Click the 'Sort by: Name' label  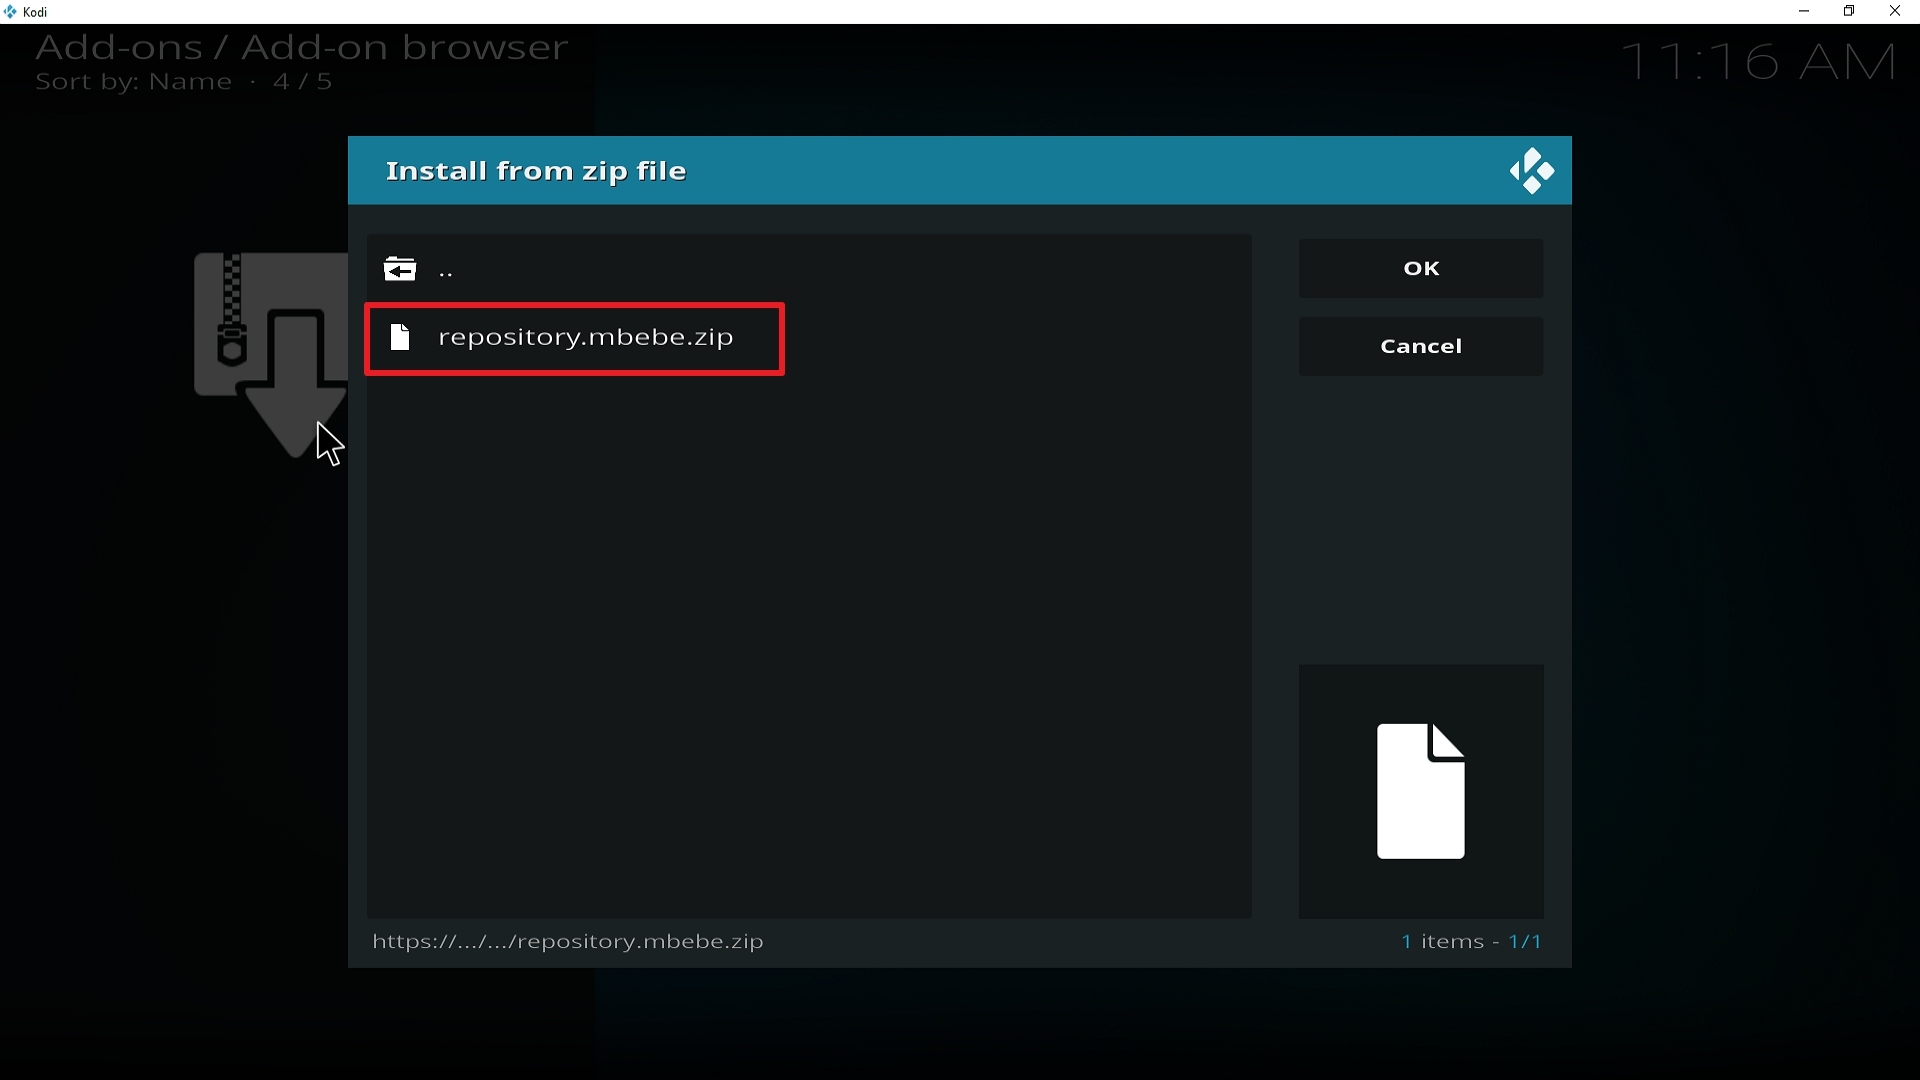pyautogui.click(x=133, y=83)
